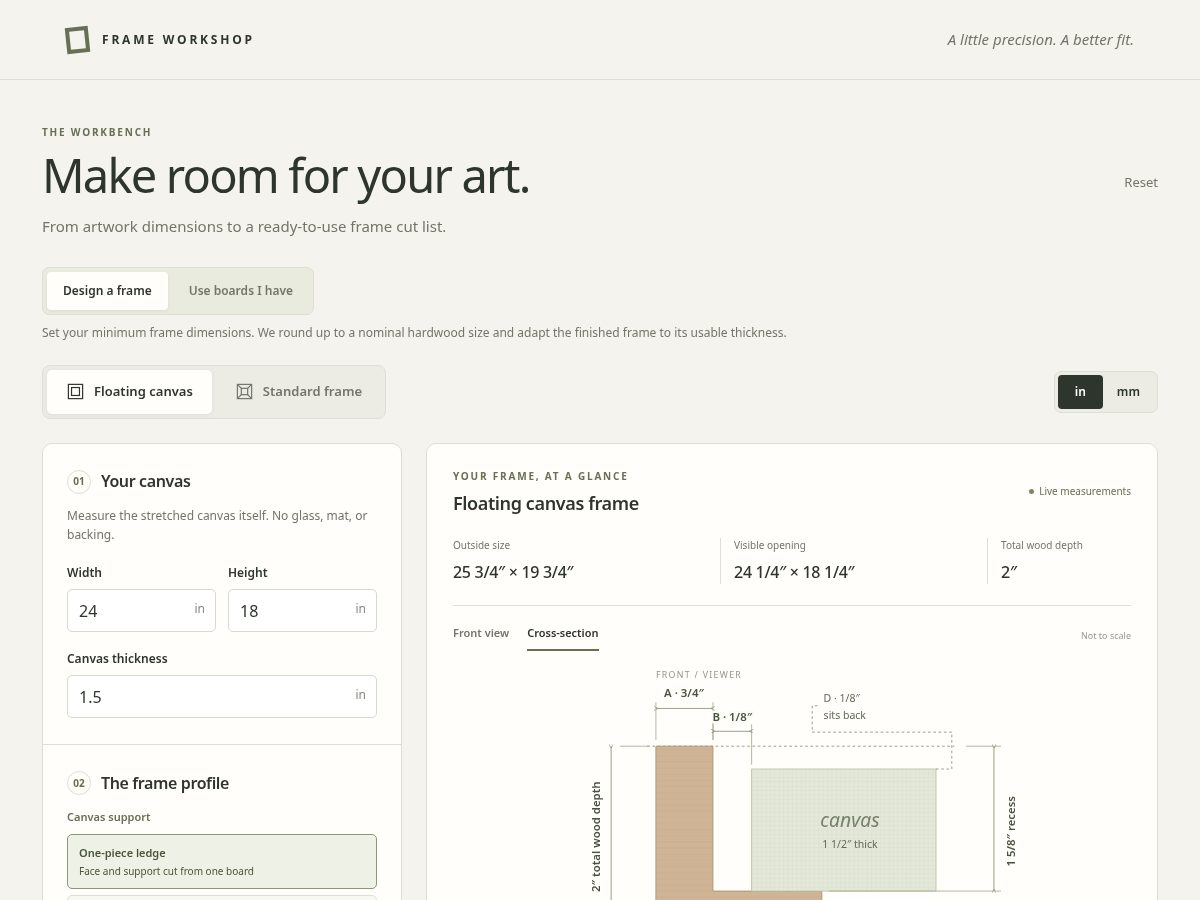Screen dimensions: 1200x900
Task: Reset the workbench settings
Action: [1141, 182]
